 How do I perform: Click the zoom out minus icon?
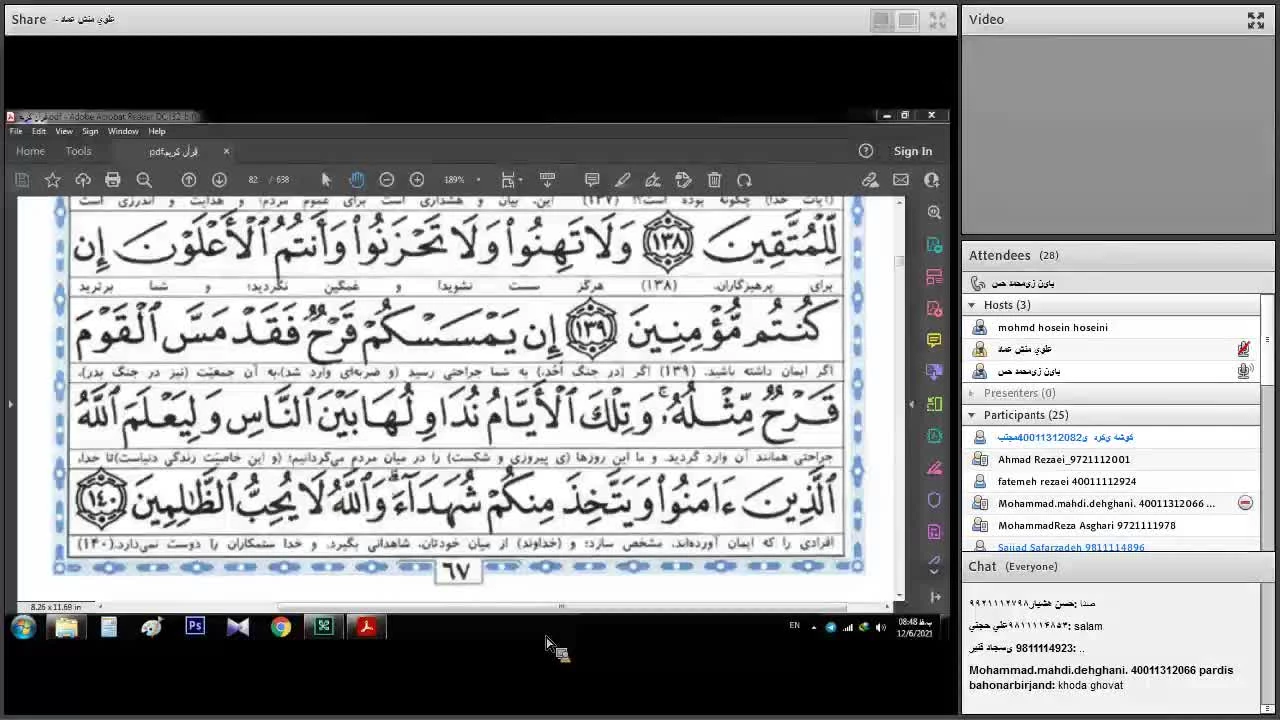pos(387,180)
